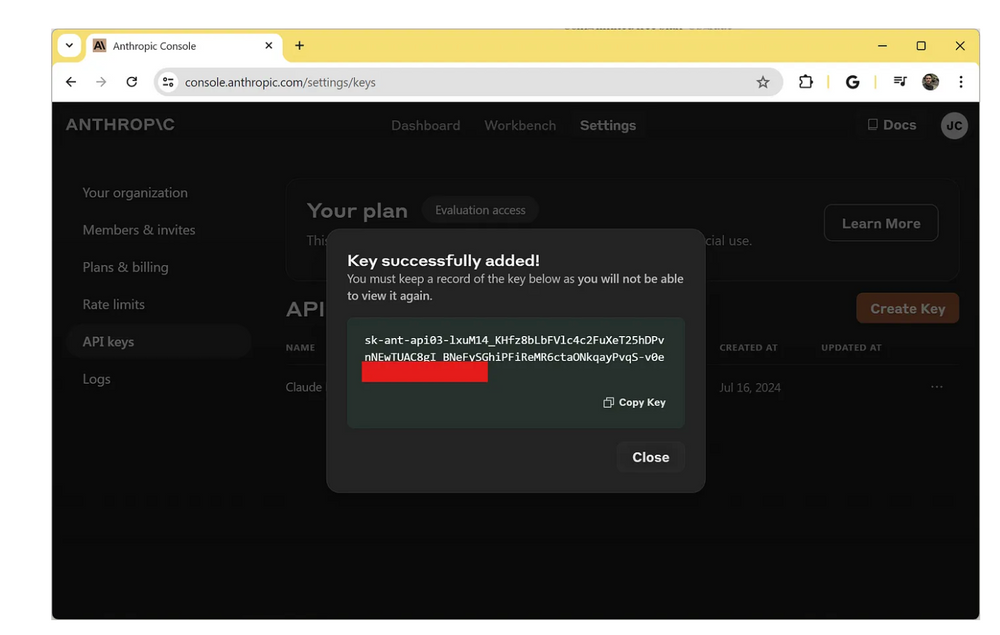This screenshot has width=1000, height=635.
Task: Switch to the Workbench tab
Action: [x=520, y=126]
